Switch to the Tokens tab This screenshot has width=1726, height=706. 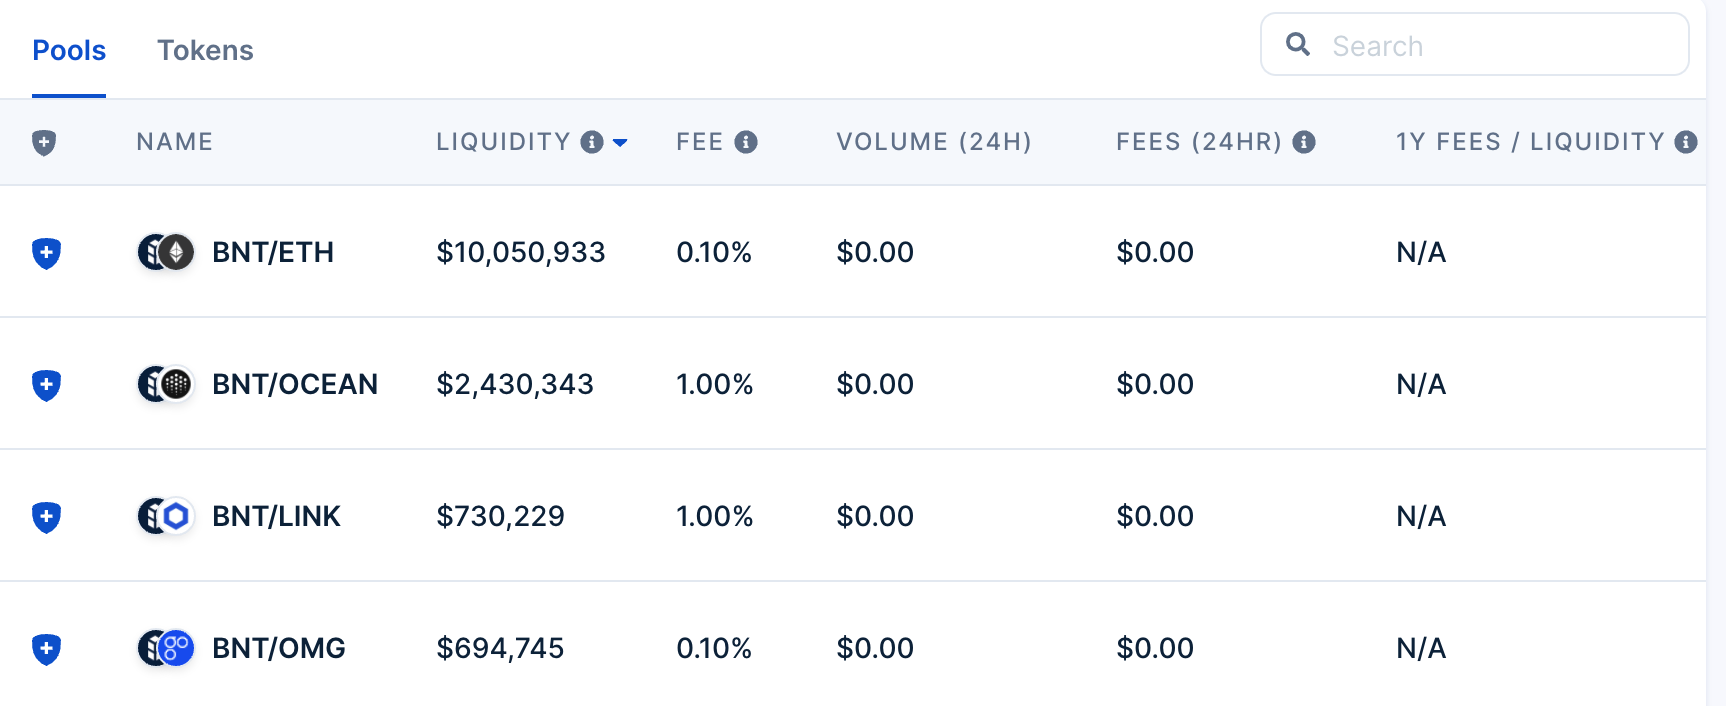click(205, 50)
